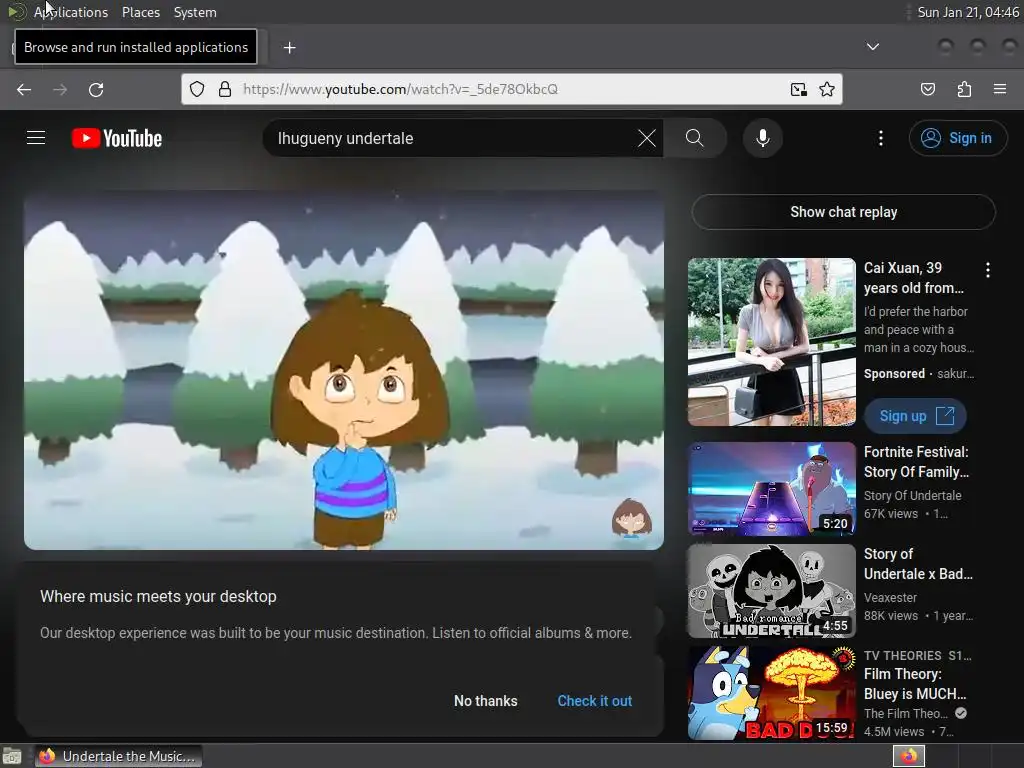Open the Places menu
This screenshot has height=768, width=1024.
click(141, 12)
